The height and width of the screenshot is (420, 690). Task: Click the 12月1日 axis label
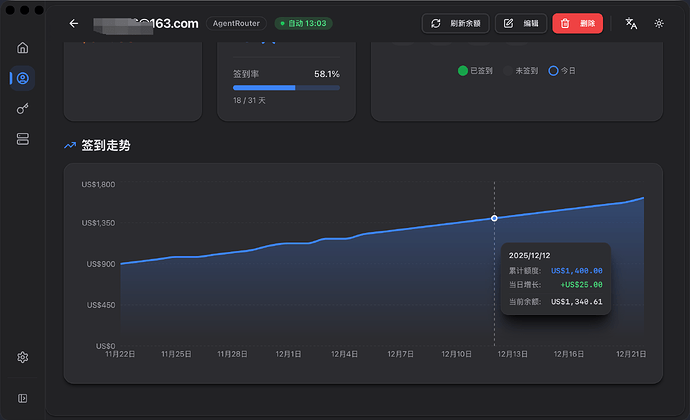tap(288, 354)
